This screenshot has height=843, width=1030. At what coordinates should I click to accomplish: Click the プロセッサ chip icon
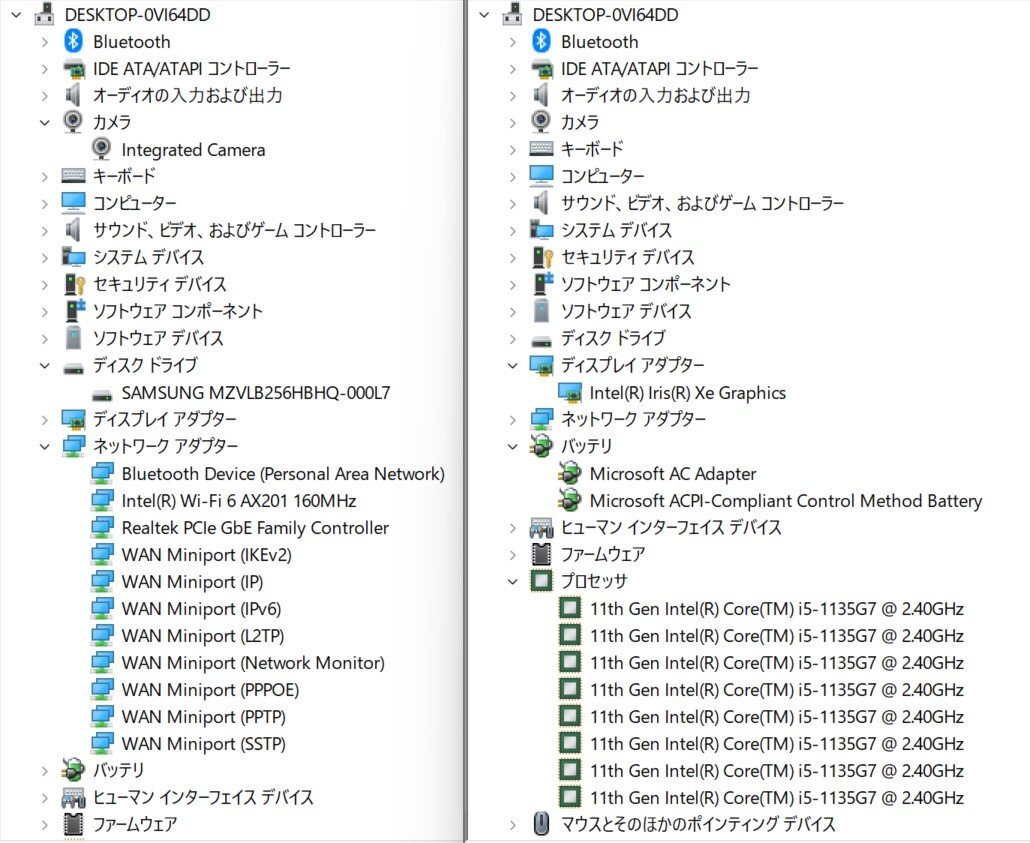click(x=541, y=581)
